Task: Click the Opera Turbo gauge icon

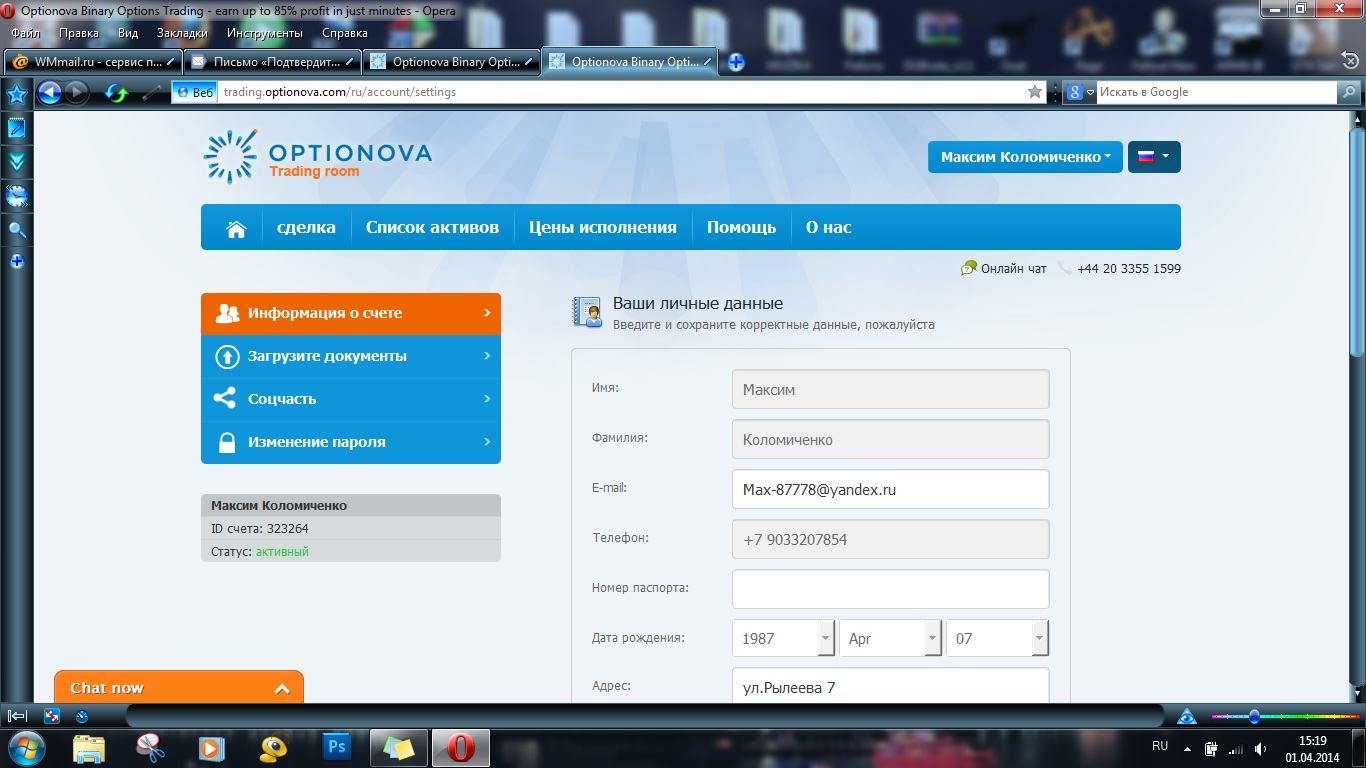Action: click(x=82, y=716)
